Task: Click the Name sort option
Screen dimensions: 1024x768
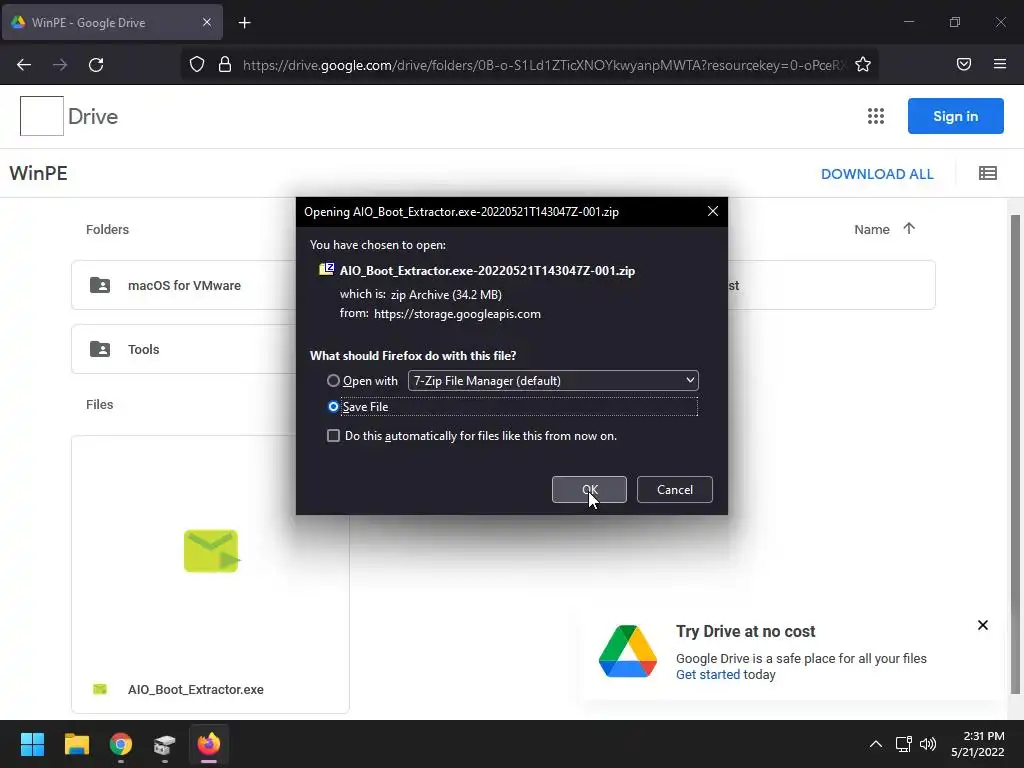Action: tap(872, 229)
